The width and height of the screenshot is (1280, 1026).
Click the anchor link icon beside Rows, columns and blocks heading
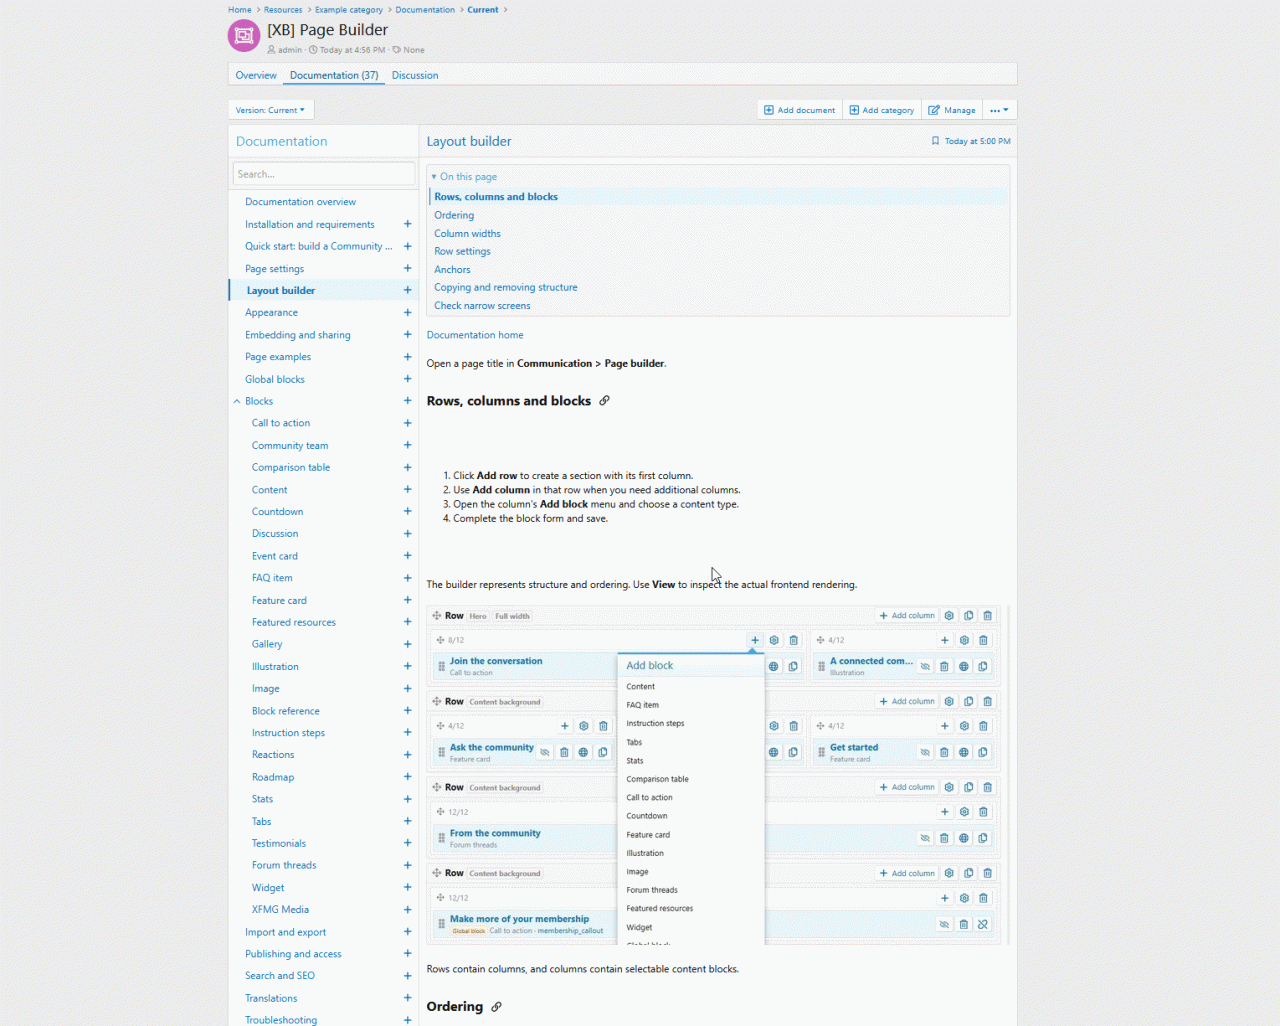pyautogui.click(x=604, y=401)
